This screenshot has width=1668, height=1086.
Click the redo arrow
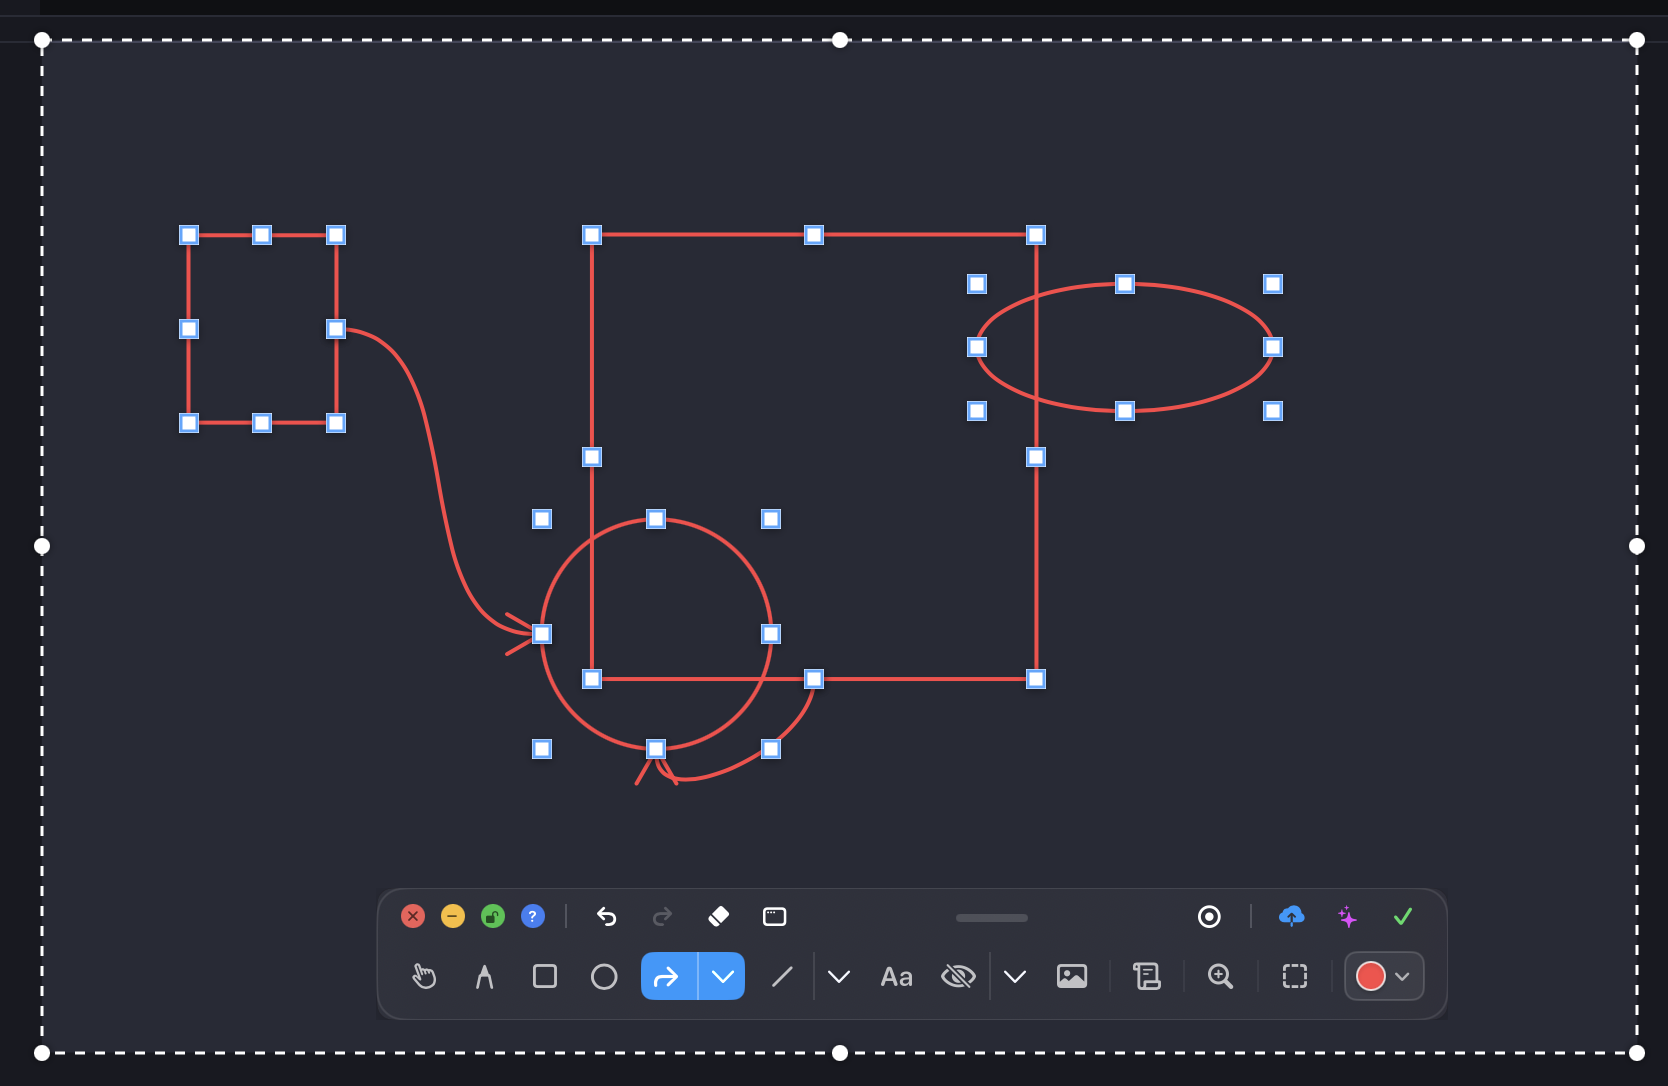(x=662, y=916)
